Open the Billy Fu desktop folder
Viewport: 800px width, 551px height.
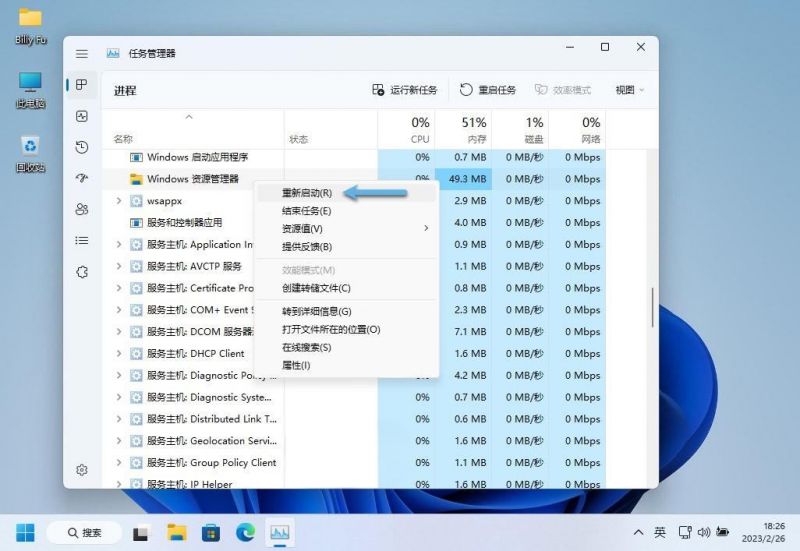[31, 27]
